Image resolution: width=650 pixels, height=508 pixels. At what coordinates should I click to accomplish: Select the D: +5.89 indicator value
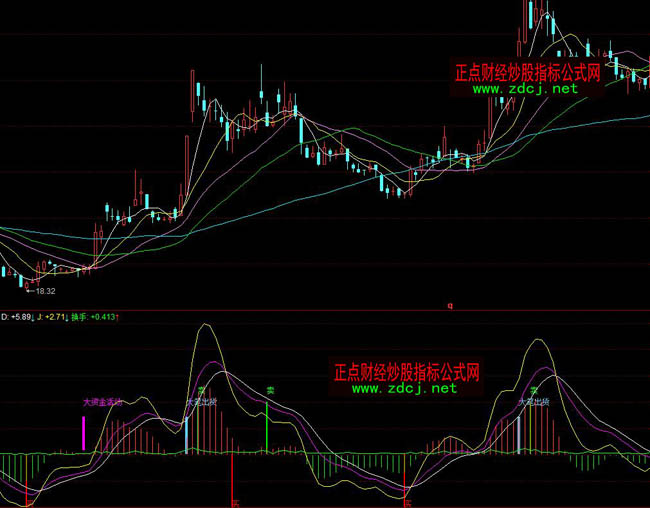(x=20, y=317)
